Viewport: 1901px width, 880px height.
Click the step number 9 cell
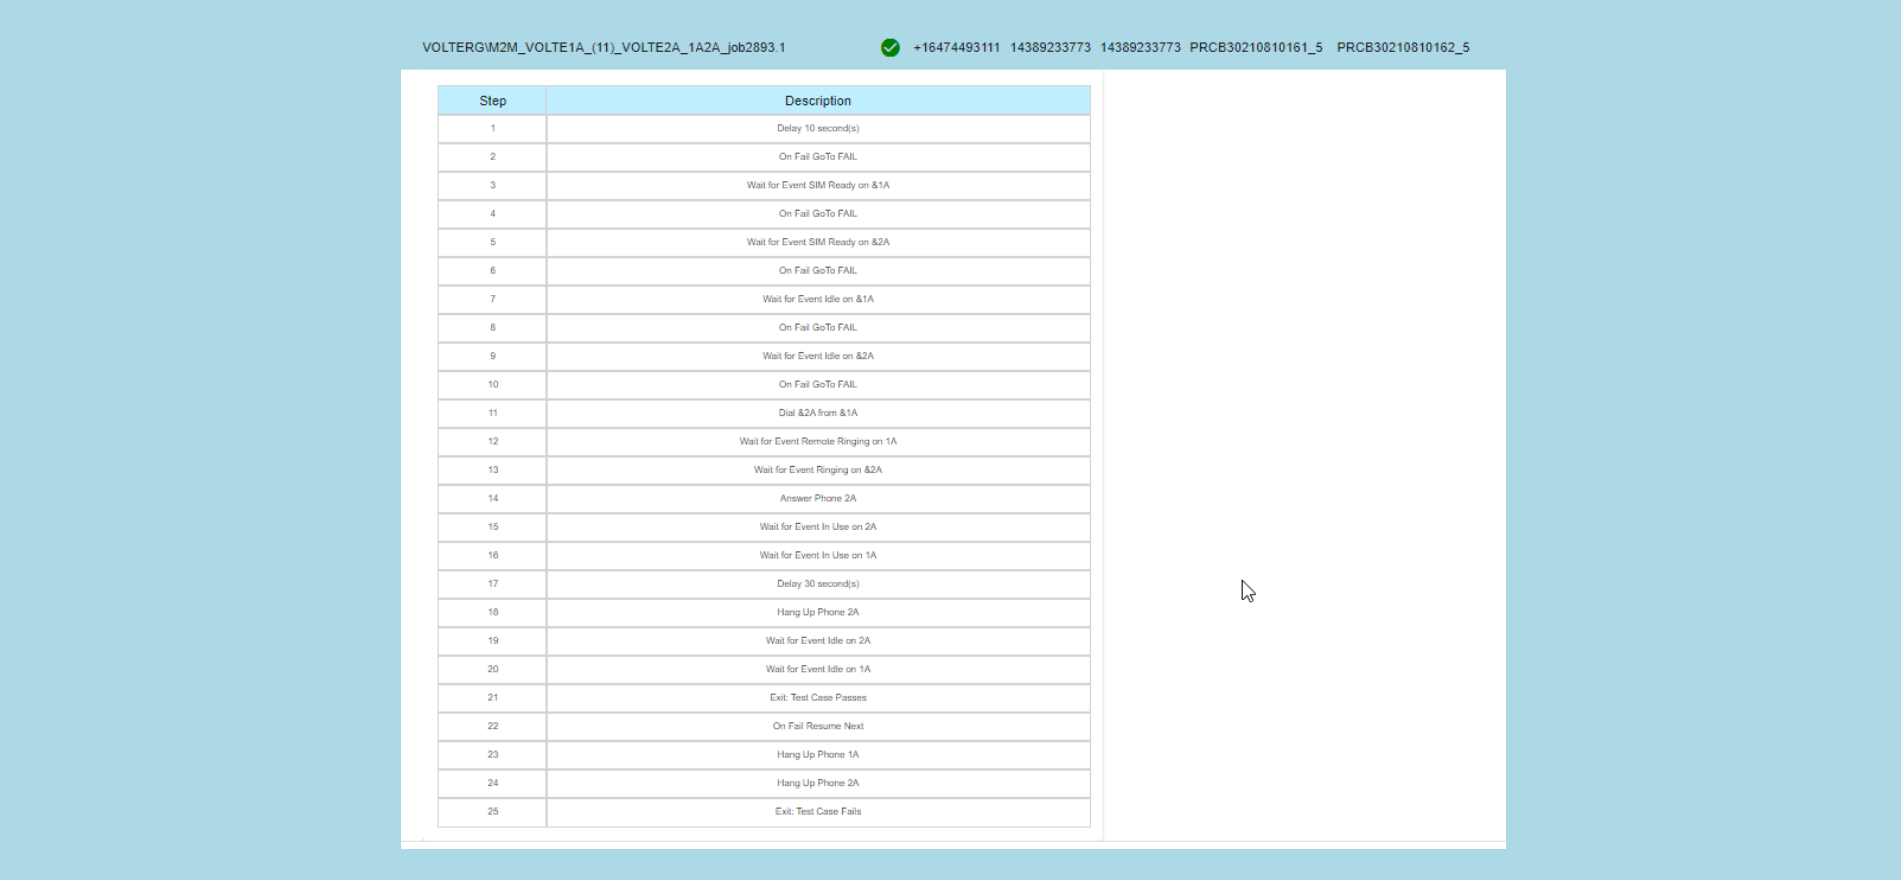[493, 356]
